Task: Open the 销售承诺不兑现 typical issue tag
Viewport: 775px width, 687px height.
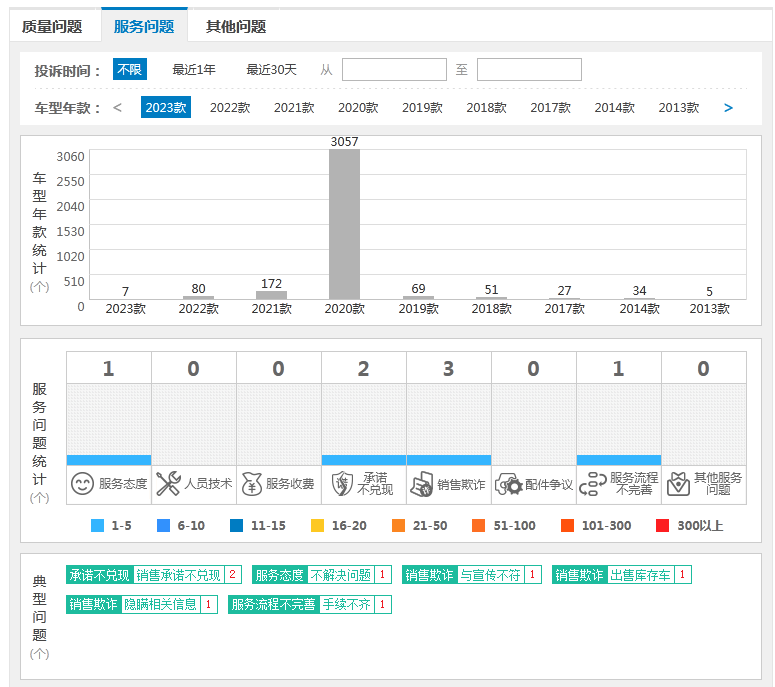Action: (178, 575)
